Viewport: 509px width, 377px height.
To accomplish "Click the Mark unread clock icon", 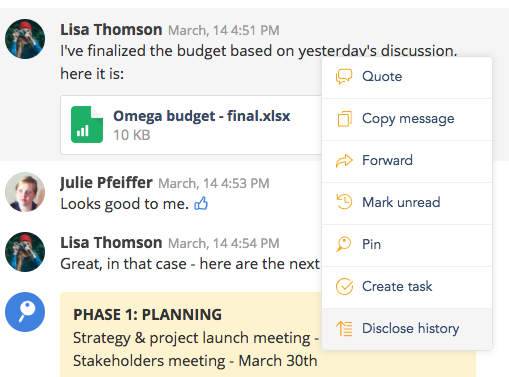I will tap(344, 202).
